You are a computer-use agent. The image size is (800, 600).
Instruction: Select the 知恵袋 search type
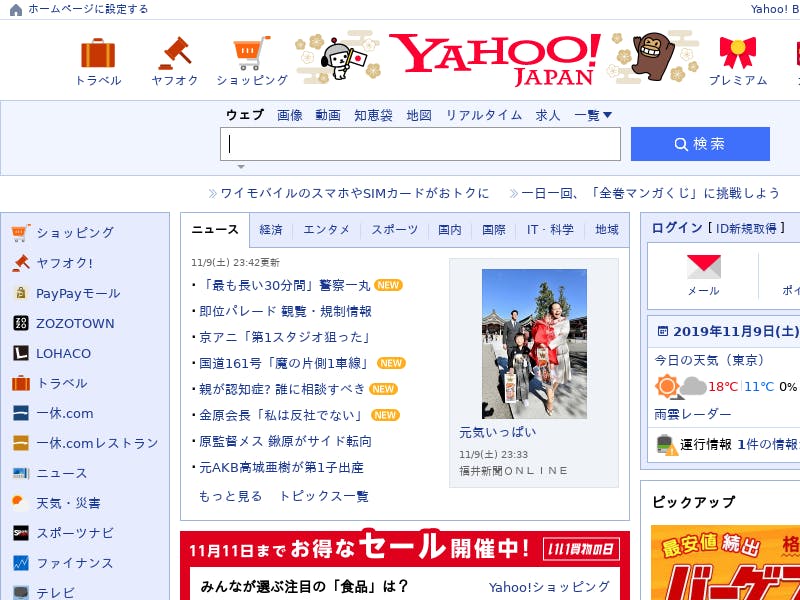[x=373, y=115]
